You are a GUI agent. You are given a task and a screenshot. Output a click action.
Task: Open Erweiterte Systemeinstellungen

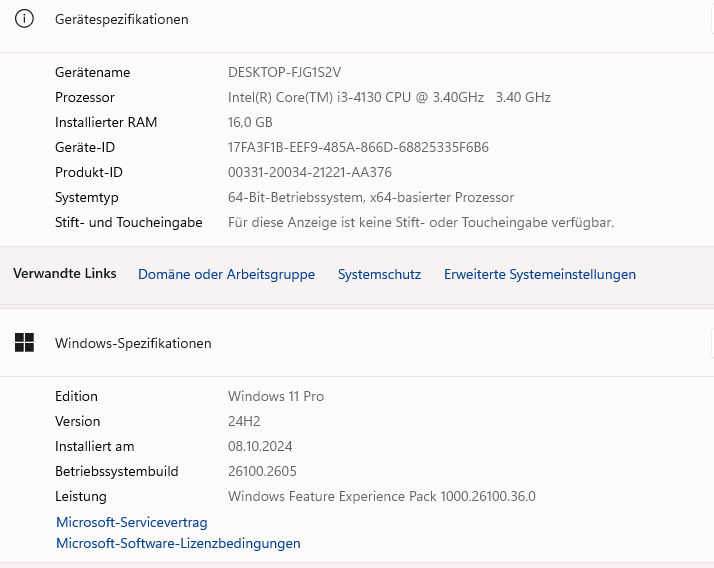539,274
